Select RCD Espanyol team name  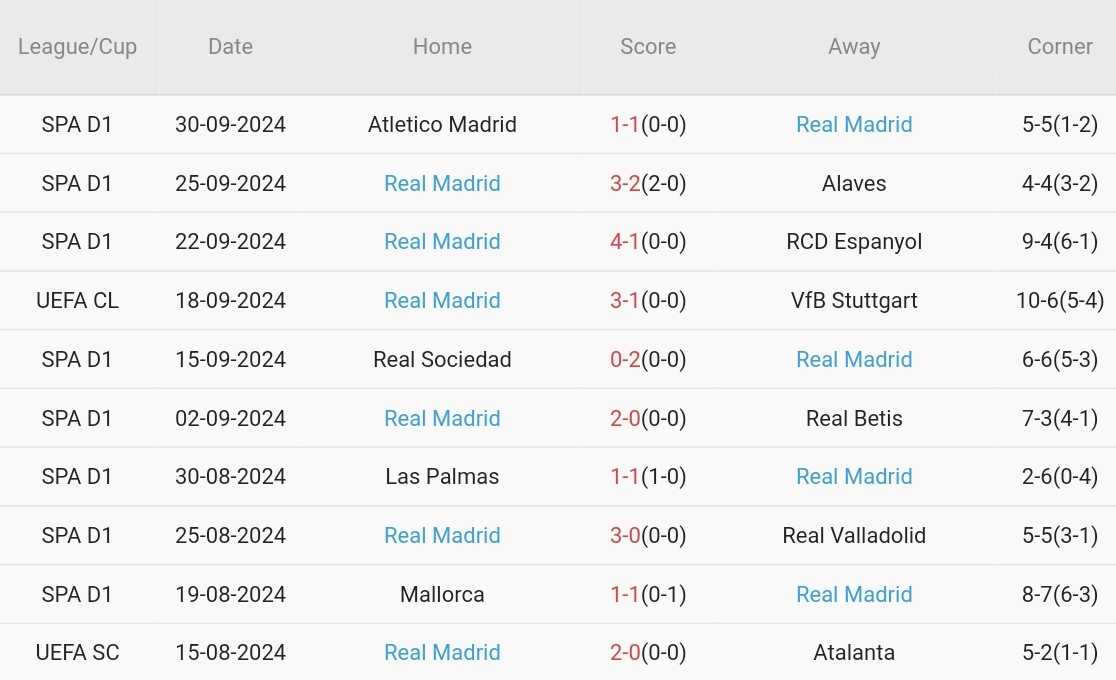click(854, 242)
